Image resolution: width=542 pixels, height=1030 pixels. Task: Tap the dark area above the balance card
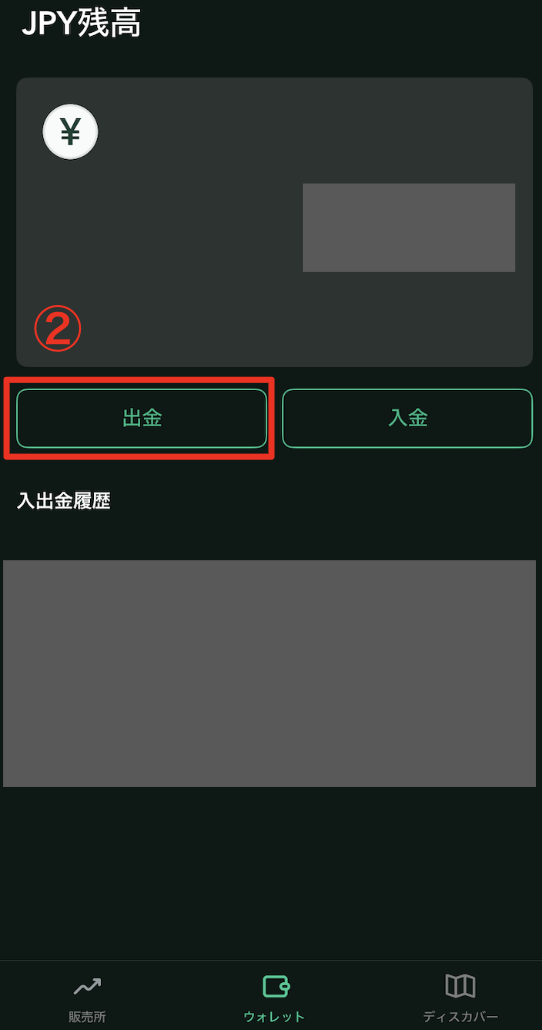point(271,60)
